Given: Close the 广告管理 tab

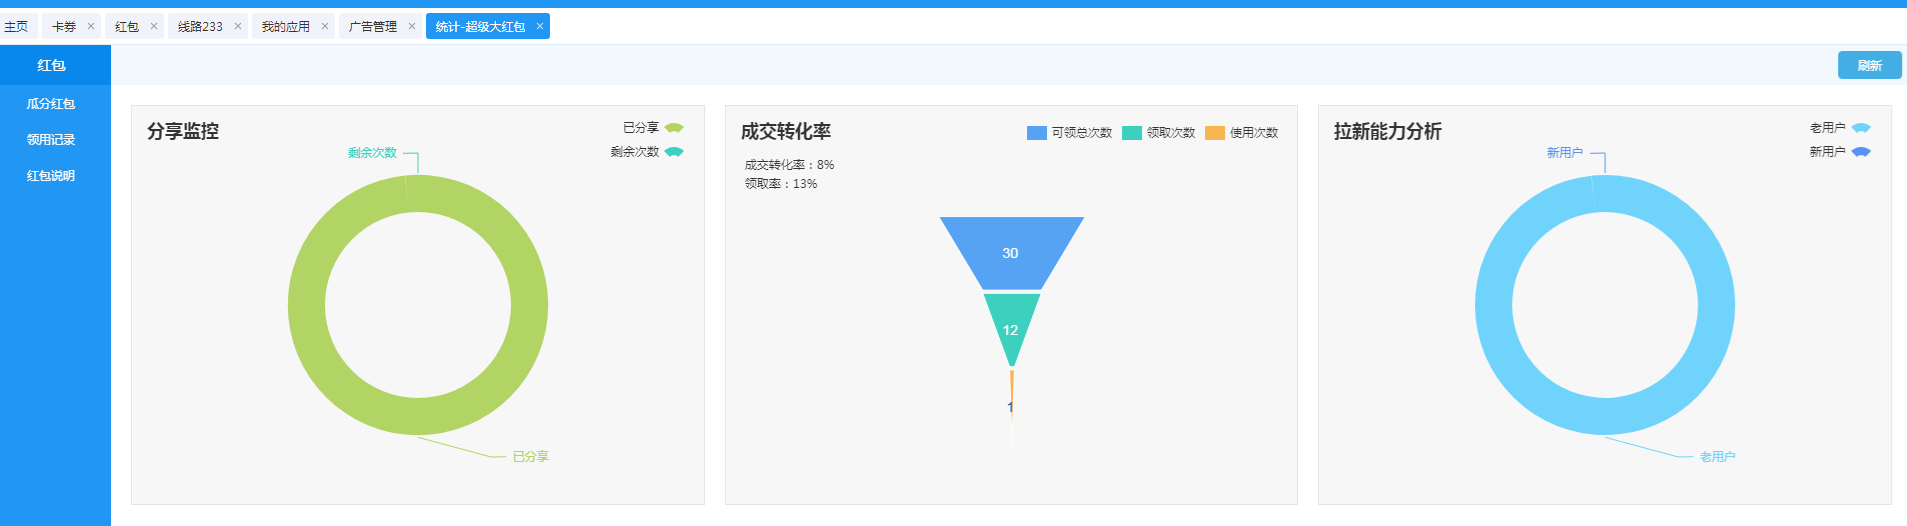Looking at the screenshot, I should pos(412,26).
